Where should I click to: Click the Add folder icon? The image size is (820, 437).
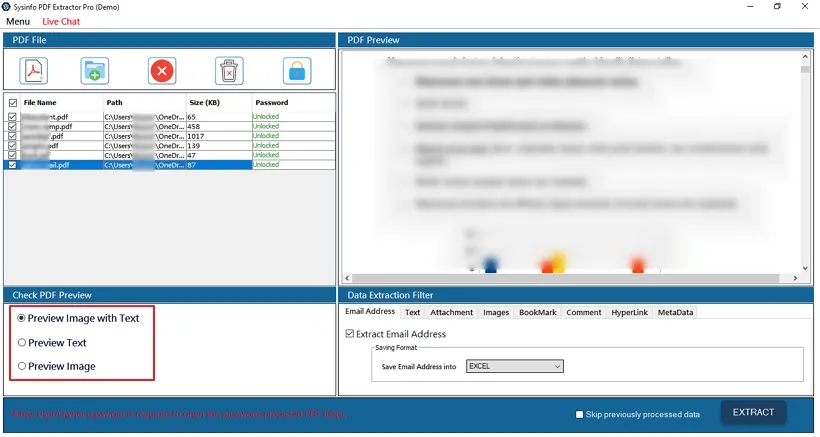(95, 71)
